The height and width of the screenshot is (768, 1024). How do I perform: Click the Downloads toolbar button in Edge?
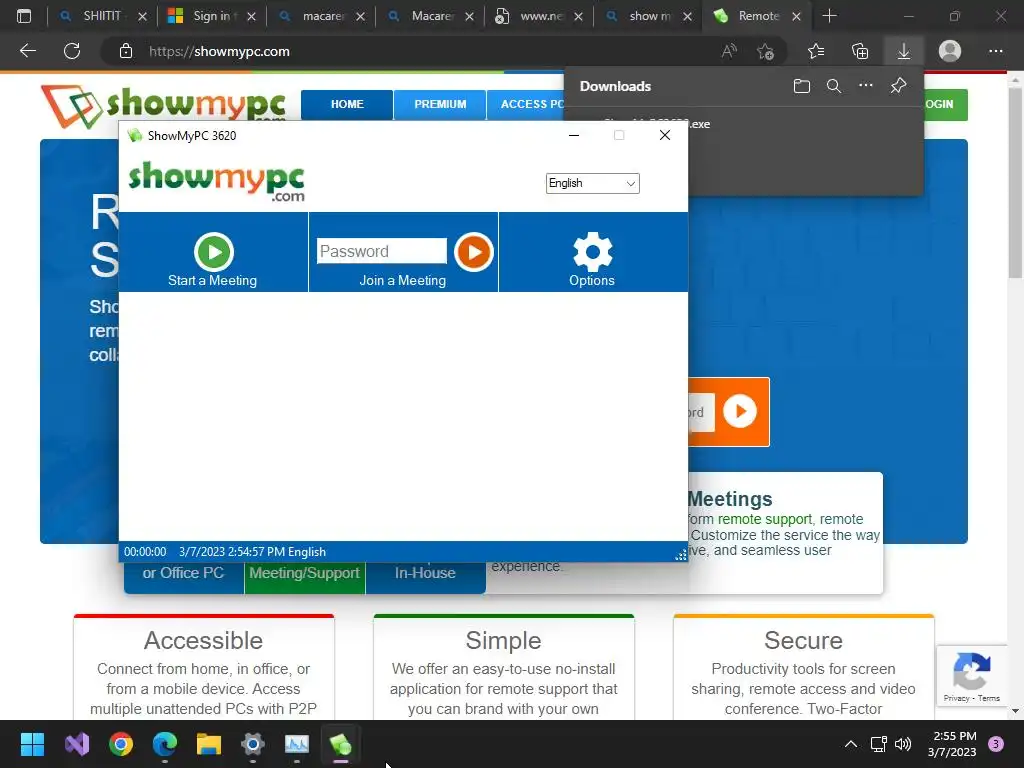pyautogui.click(x=903, y=51)
